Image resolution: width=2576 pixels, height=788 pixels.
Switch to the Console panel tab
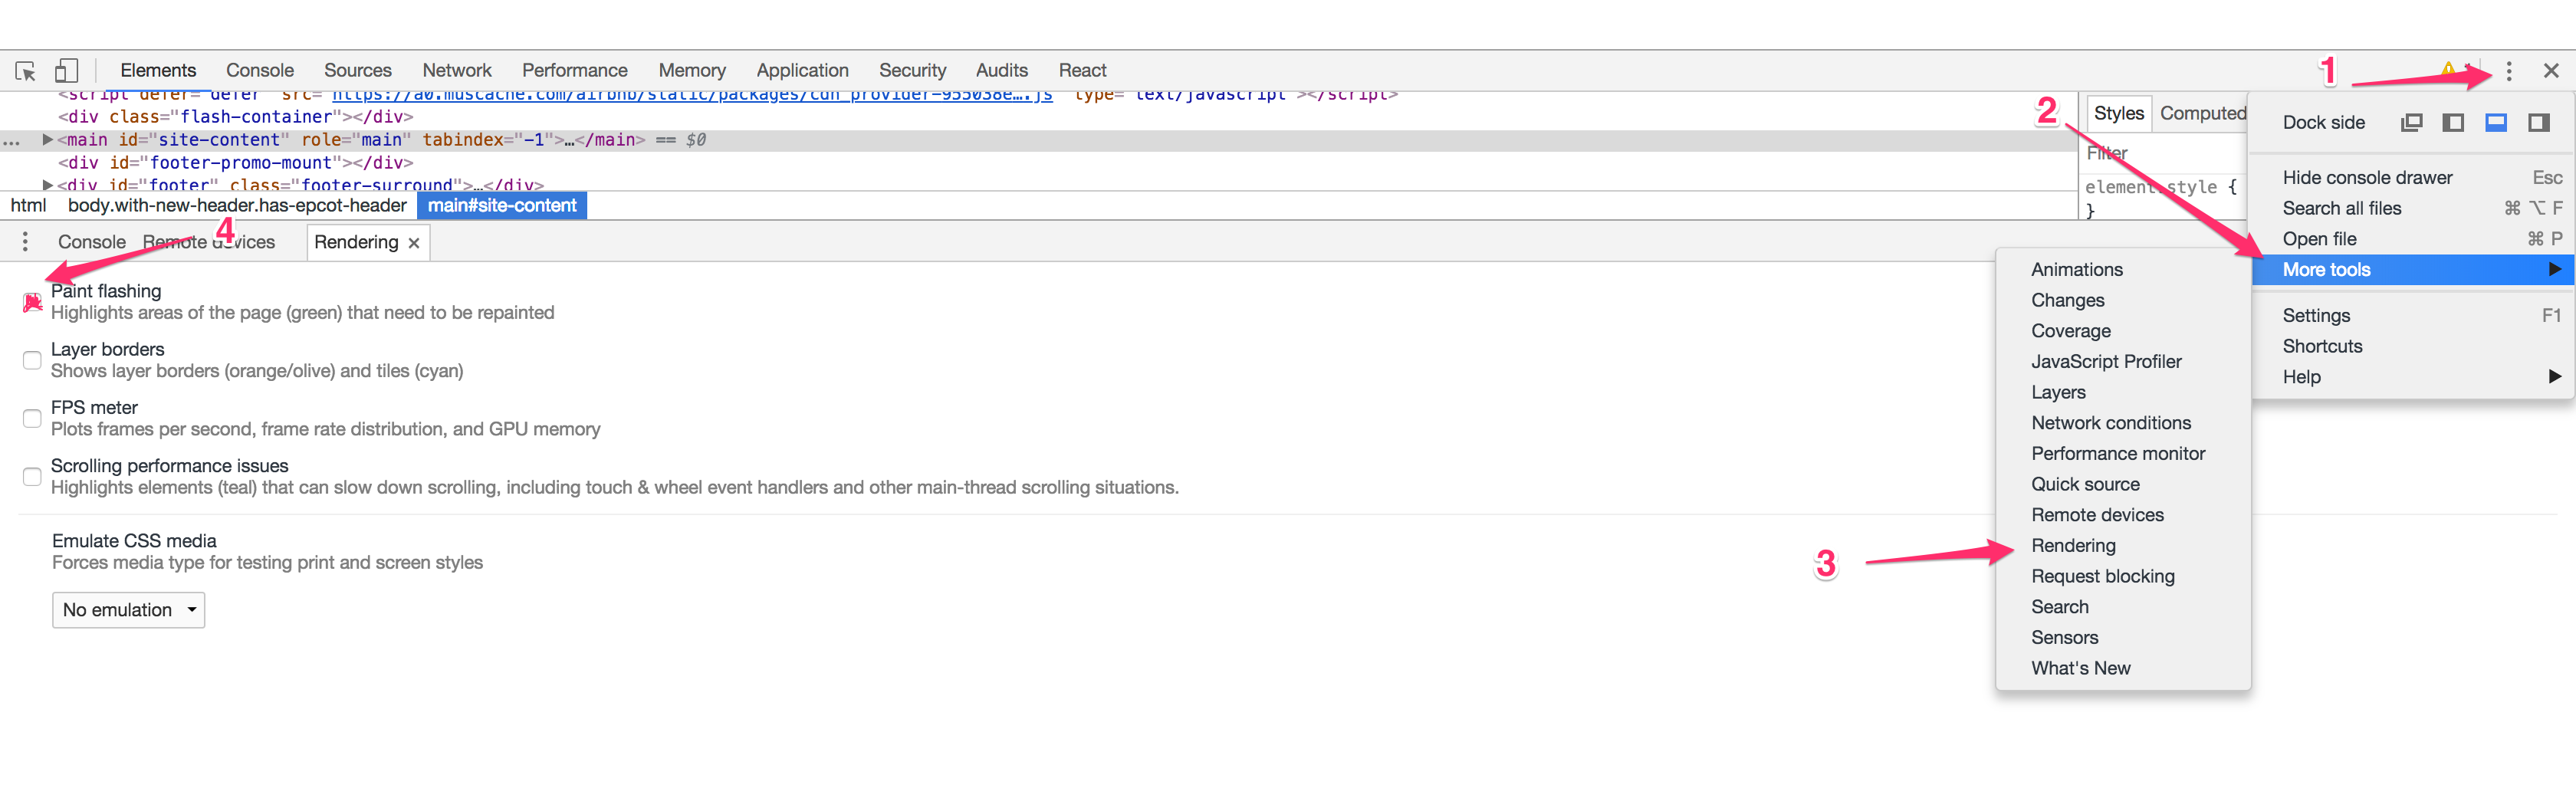(260, 71)
